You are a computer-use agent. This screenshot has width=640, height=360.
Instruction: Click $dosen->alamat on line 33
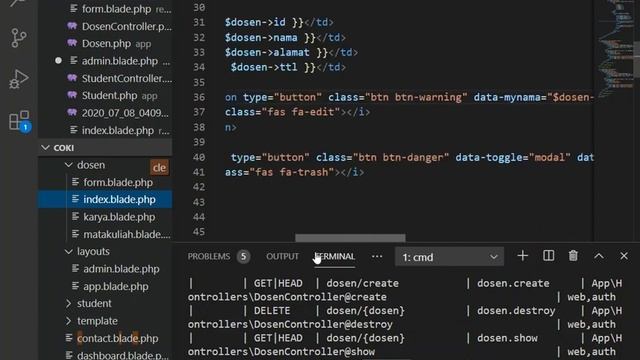tap(267, 53)
